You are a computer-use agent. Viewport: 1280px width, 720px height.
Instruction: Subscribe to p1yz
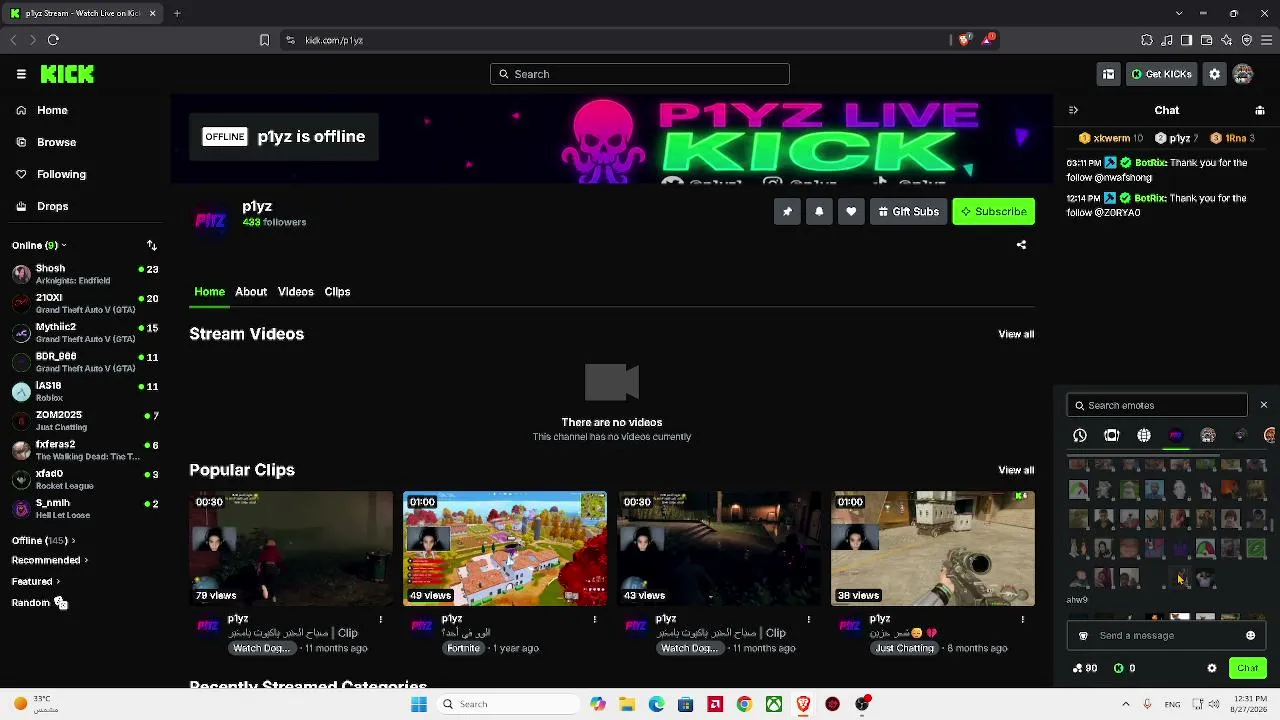[x=993, y=211]
